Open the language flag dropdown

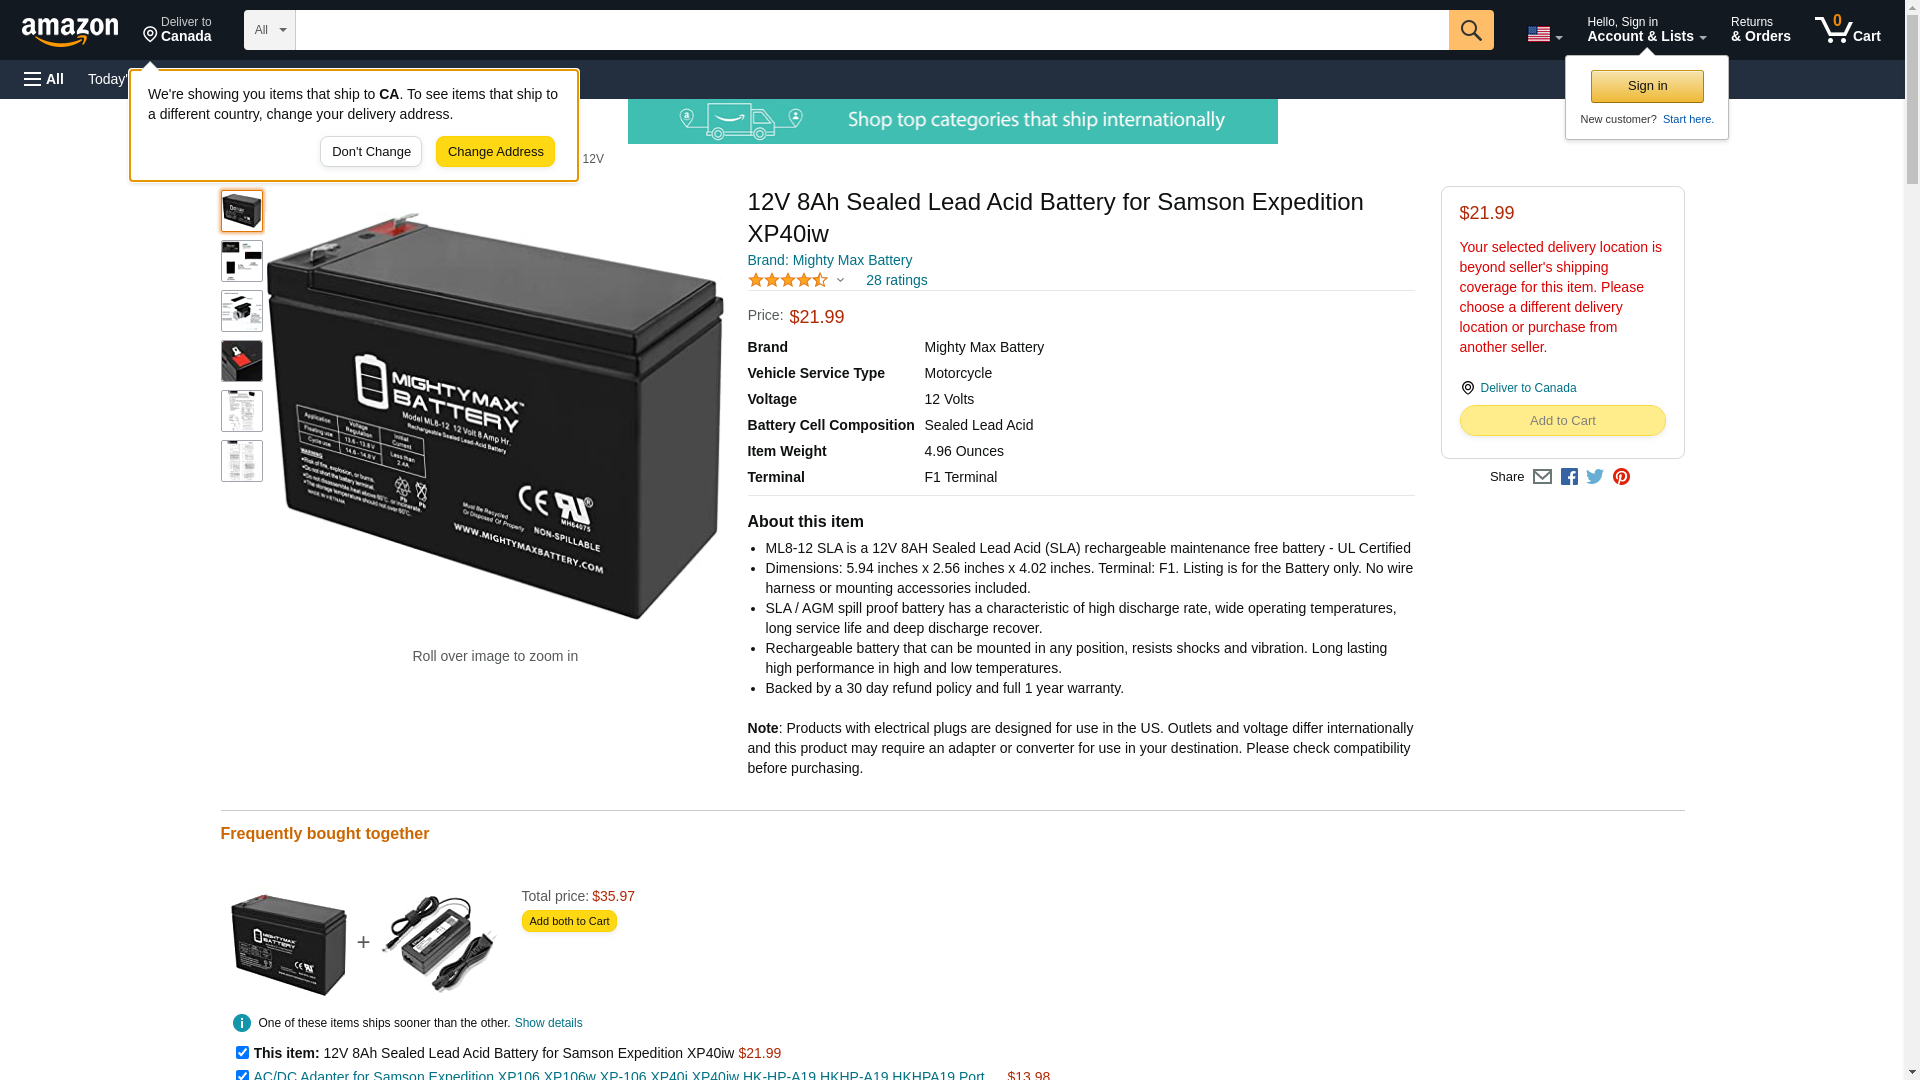(x=1544, y=34)
